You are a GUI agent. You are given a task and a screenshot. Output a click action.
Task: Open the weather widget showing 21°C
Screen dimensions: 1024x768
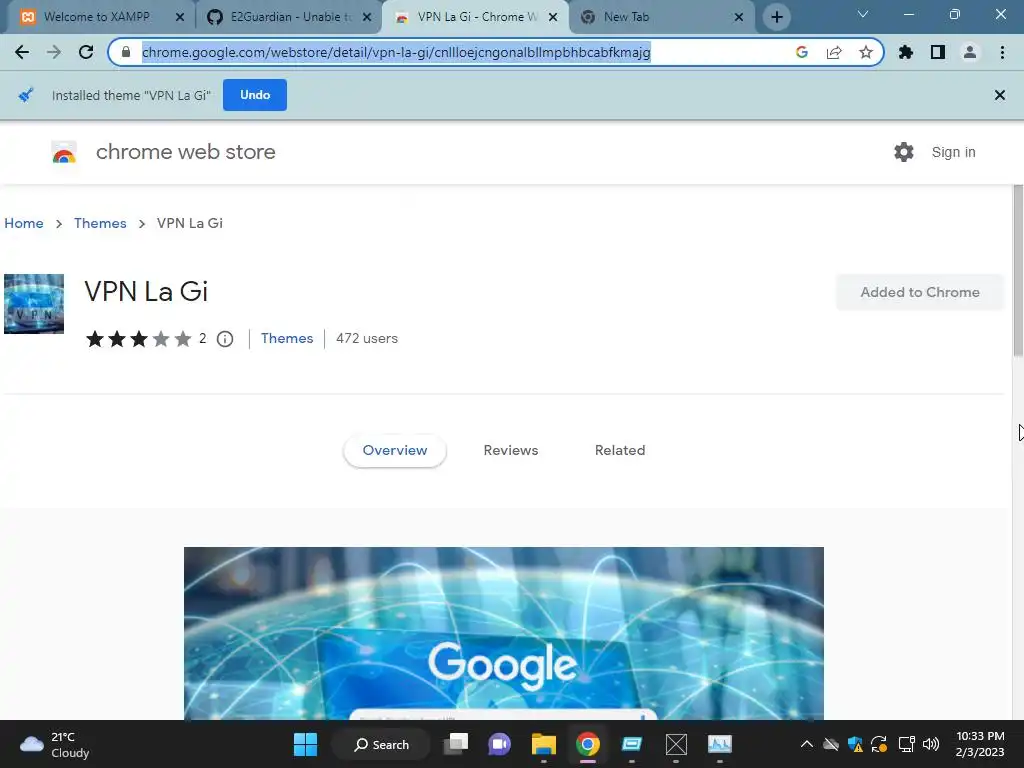[x=55, y=744]
